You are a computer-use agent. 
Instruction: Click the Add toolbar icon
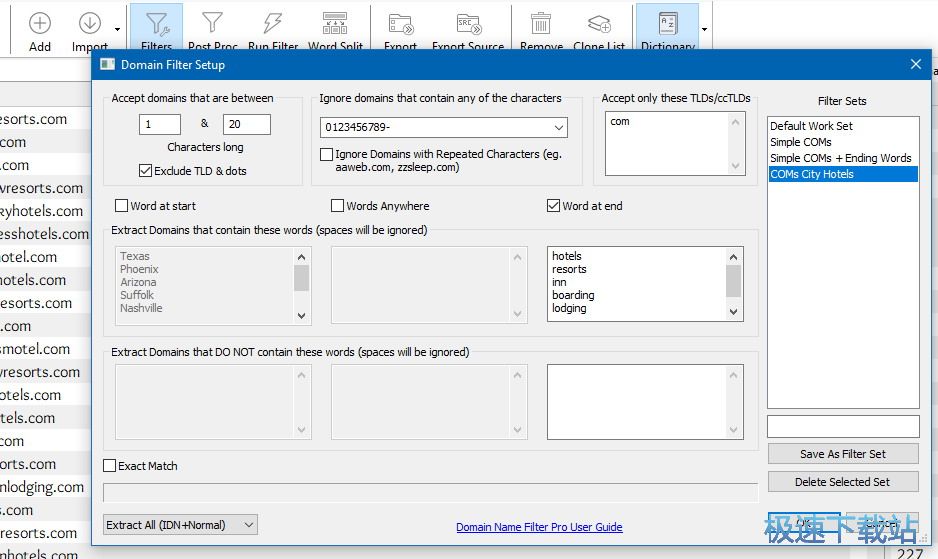point(40,27)
